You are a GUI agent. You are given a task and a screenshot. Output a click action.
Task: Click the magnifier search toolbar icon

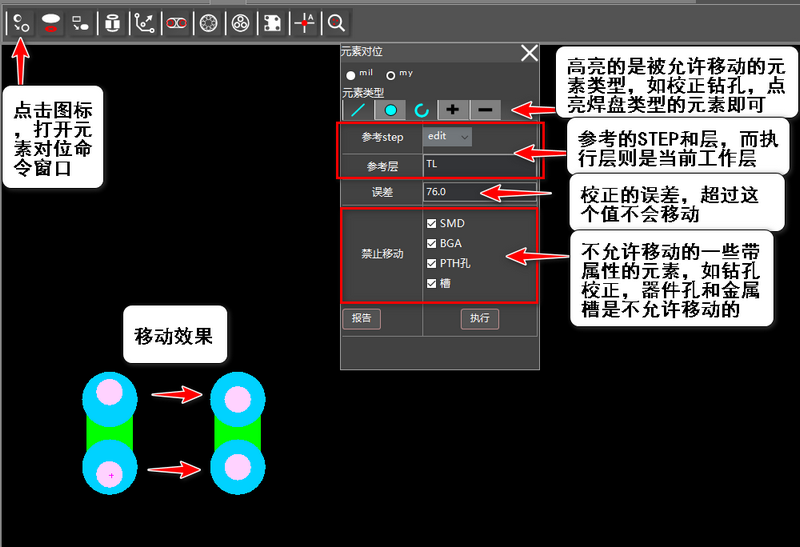[x=337, y=22]
